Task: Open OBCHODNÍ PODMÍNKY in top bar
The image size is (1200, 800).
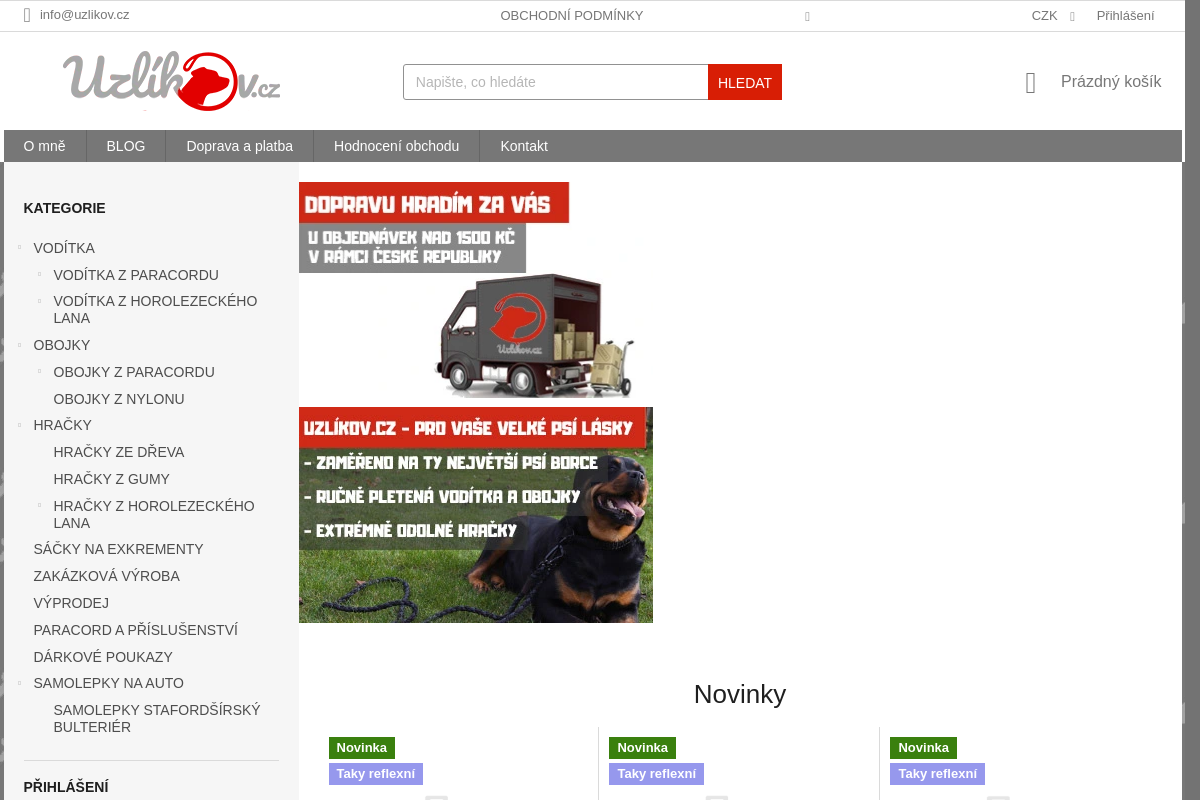Action: click(572, 16)
